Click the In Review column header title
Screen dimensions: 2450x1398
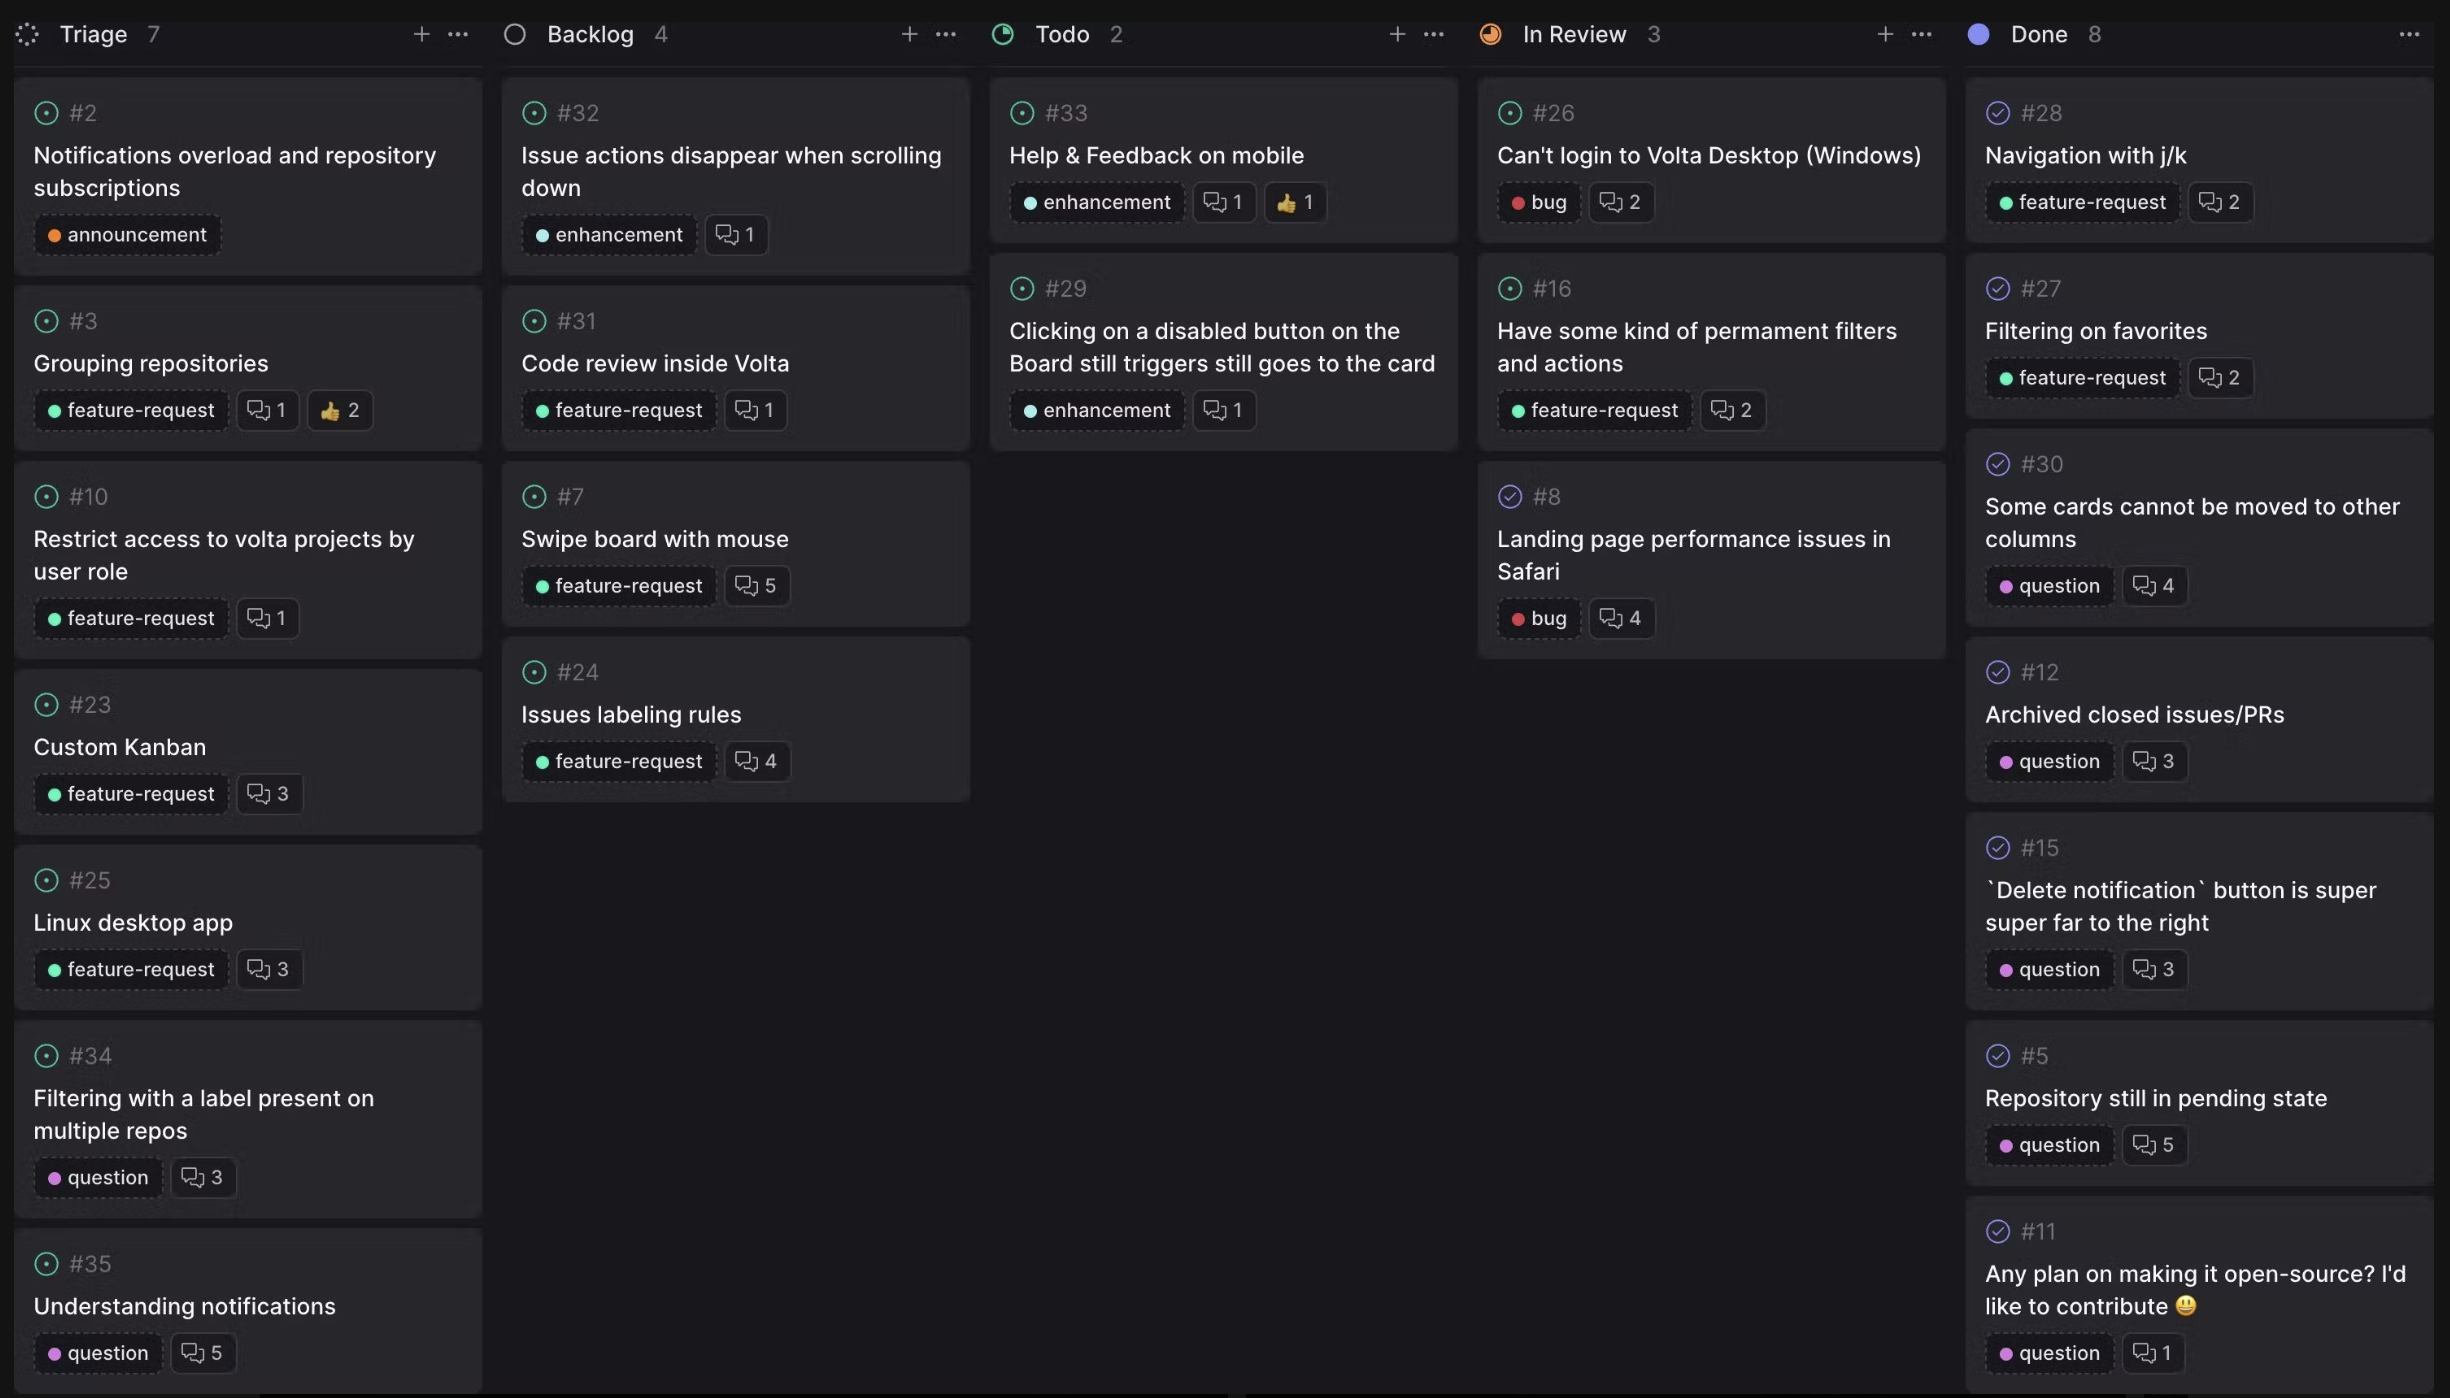[x=1574, y=35]
